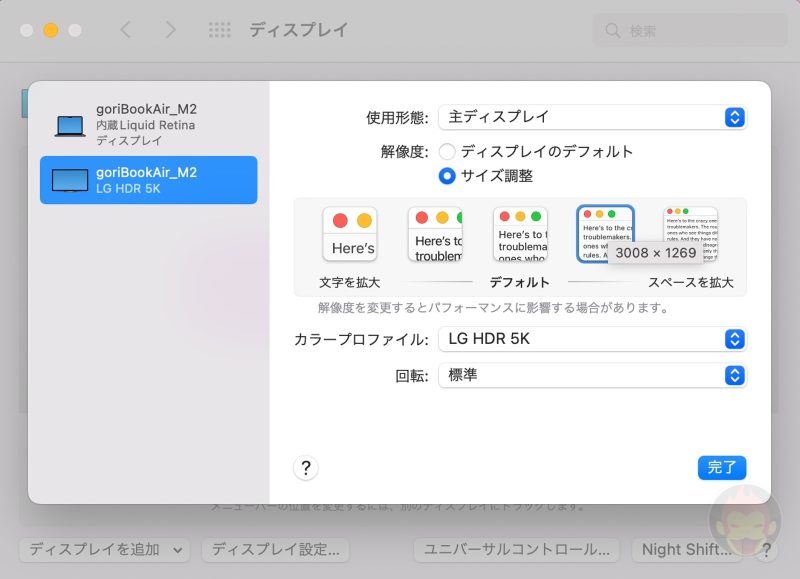Open the show-all grid icon
The width and height of the screenshot is (800, 579).
pos(220,30)
